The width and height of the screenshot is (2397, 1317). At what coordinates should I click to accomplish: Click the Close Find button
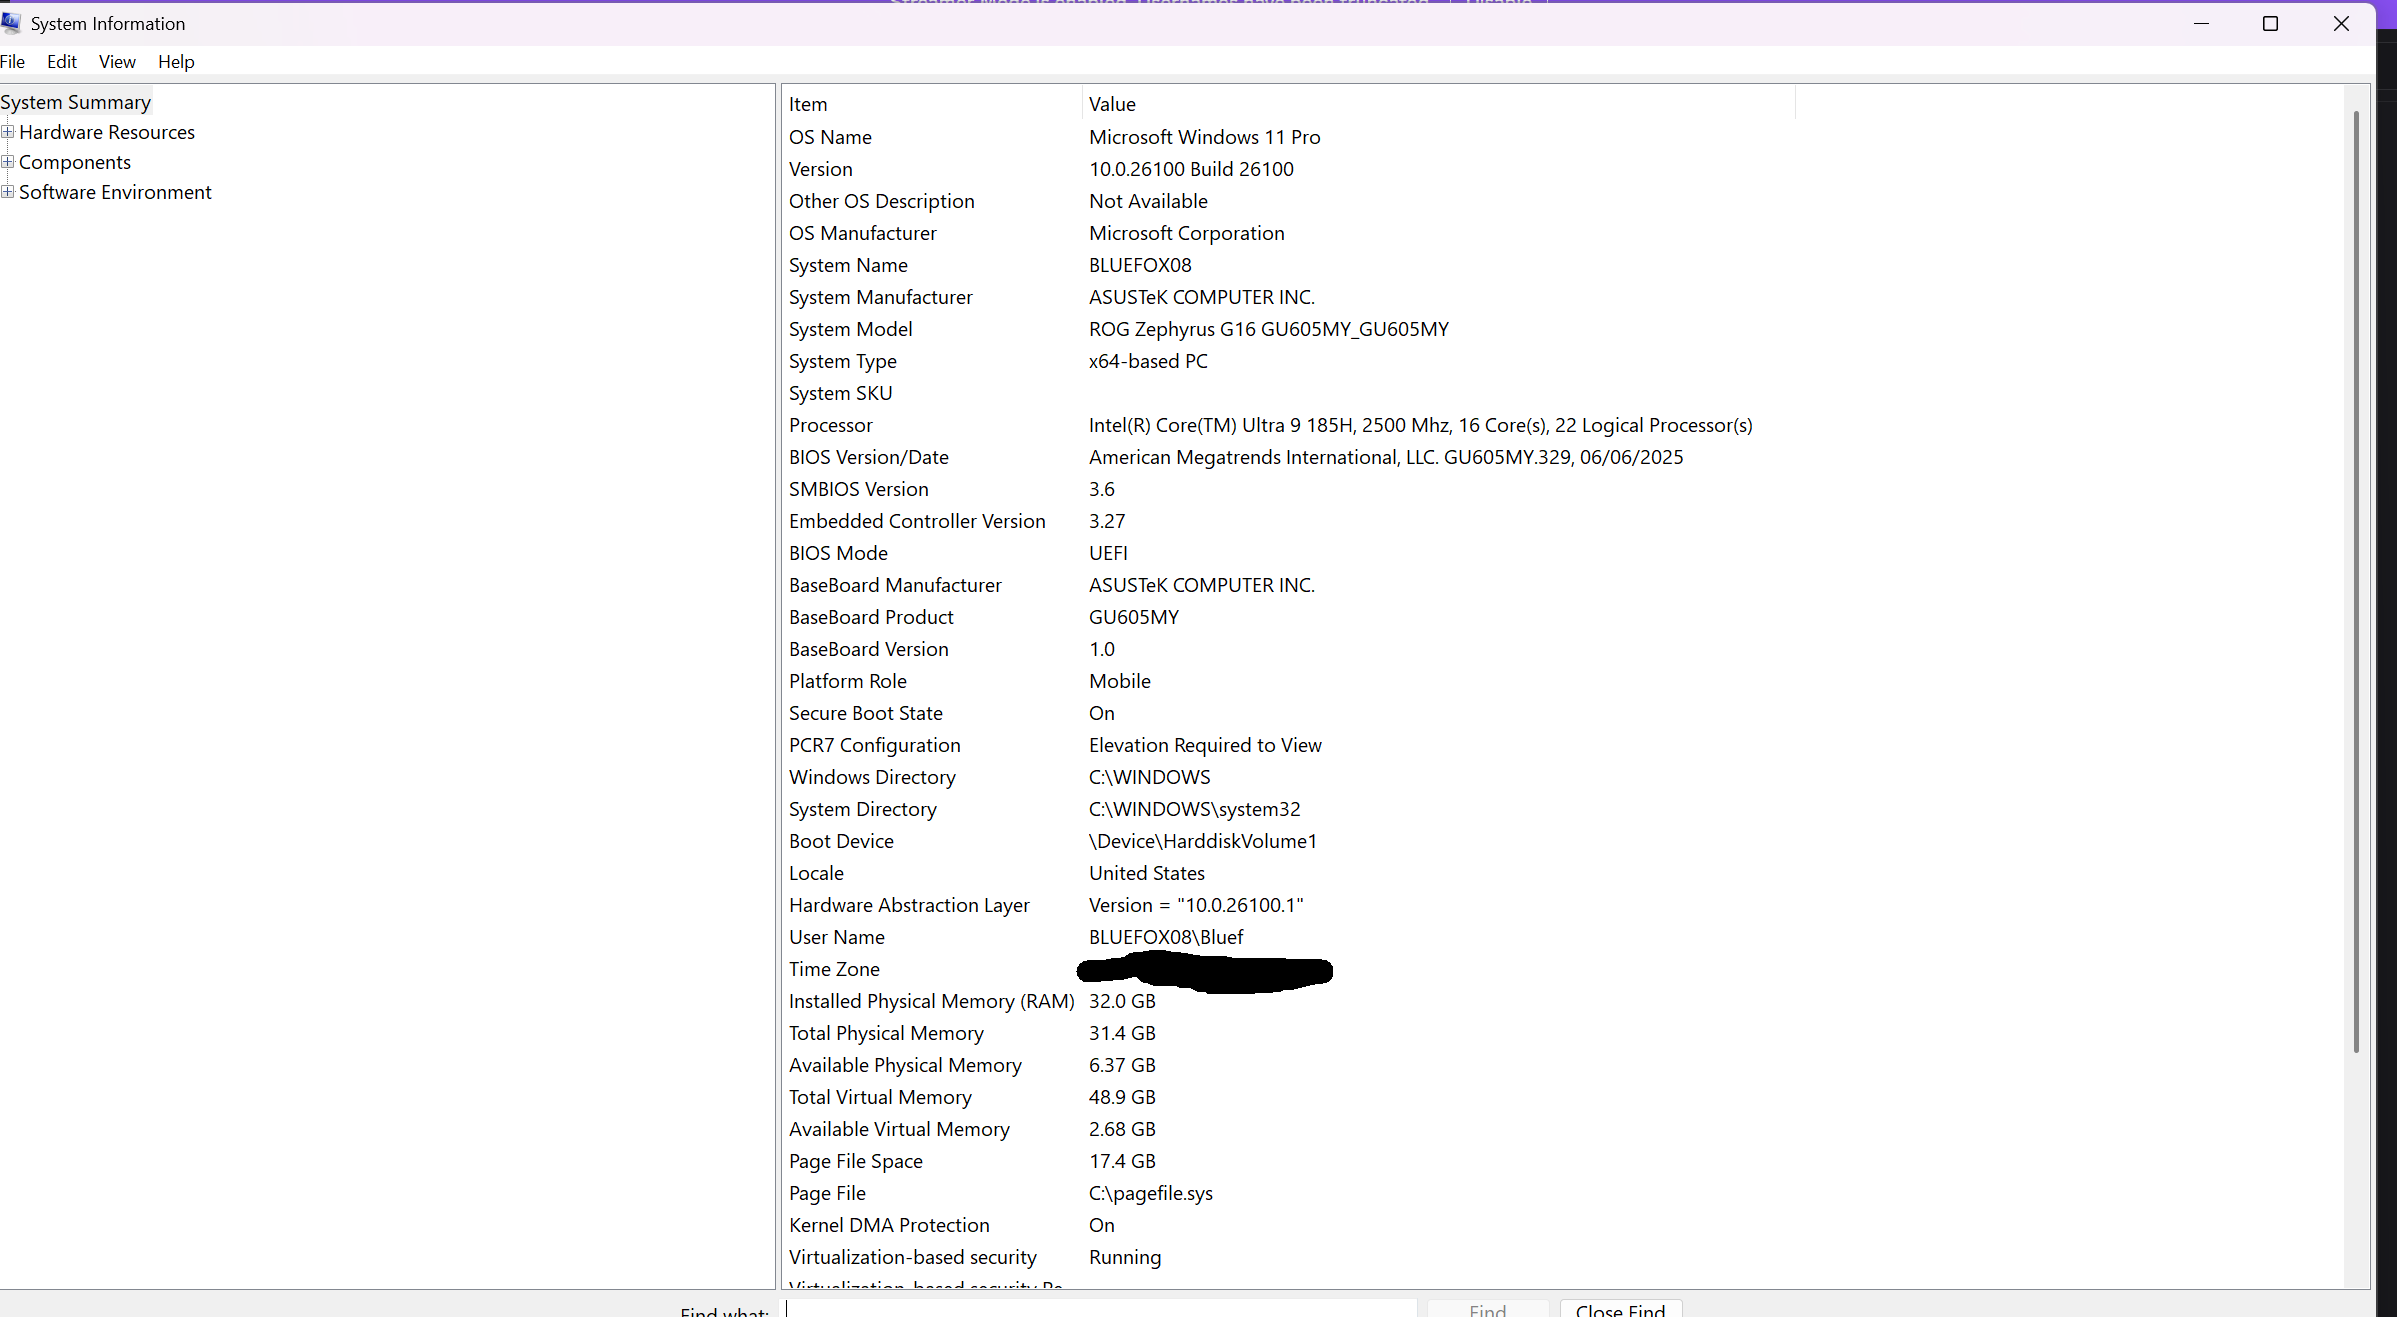(x=1620, y=1309)
